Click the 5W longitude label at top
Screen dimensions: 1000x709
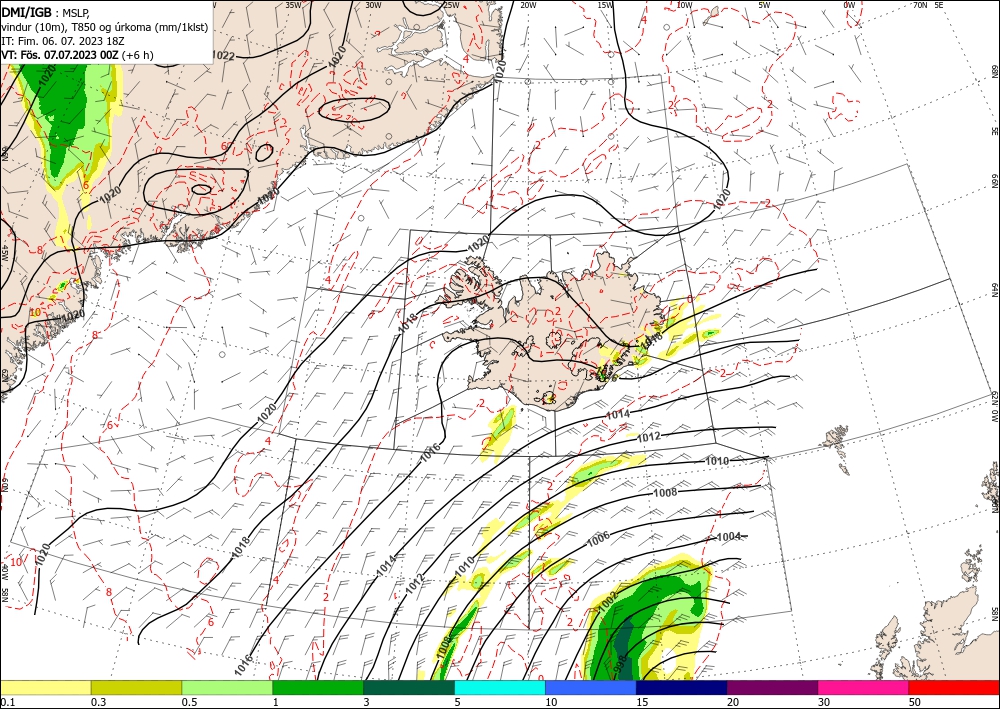[764, 5]
